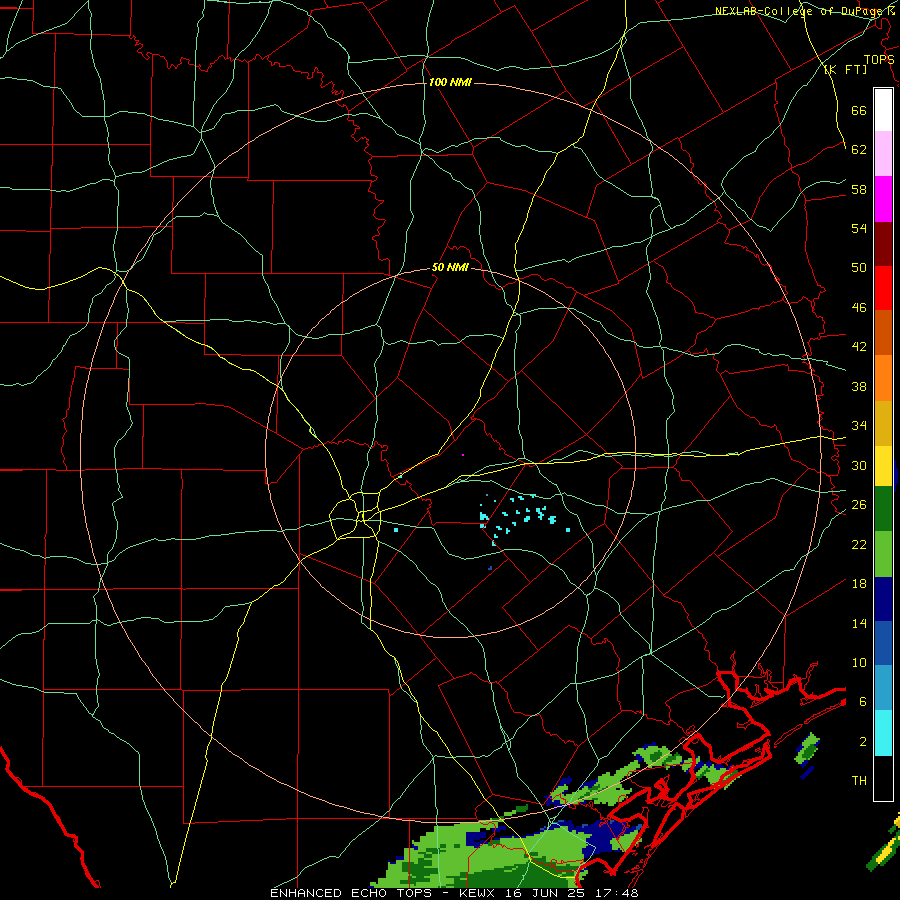The image size is (900, 900).
Task: Click the '100 NMI' range ring label
Action: (x=450, y=83)
